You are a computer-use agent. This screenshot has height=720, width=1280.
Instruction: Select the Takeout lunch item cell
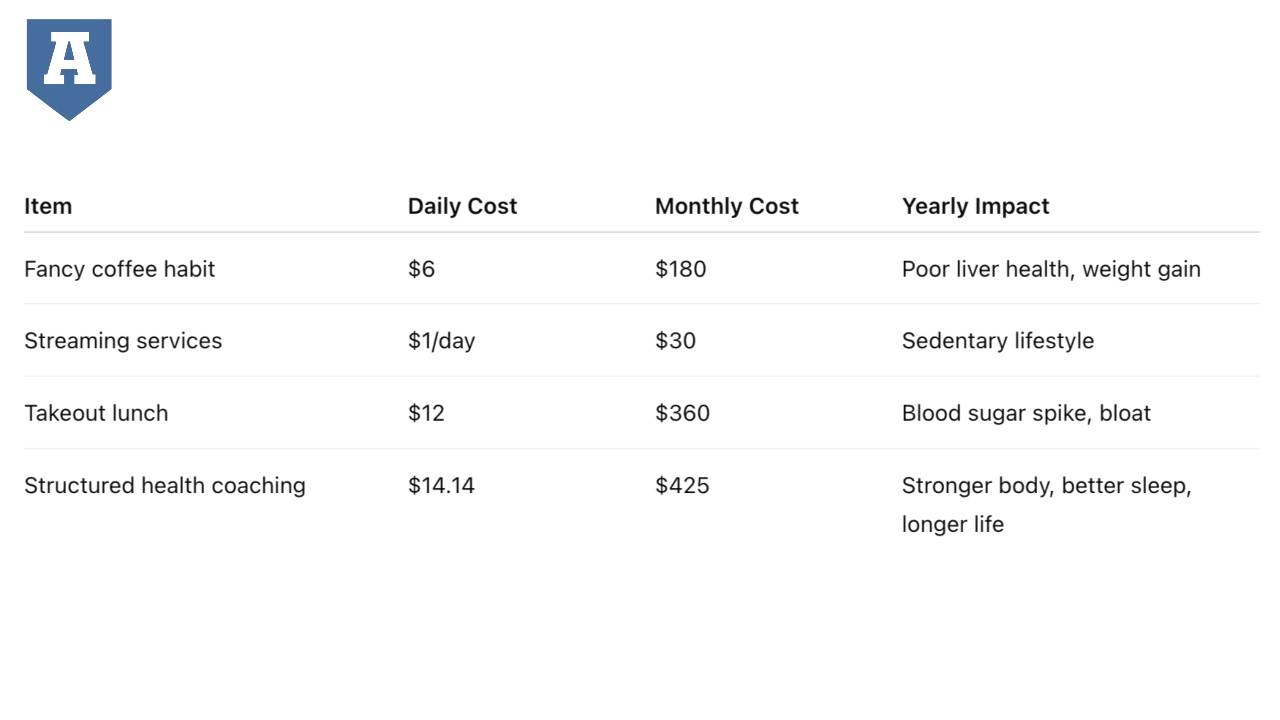[x=96, y=413]
